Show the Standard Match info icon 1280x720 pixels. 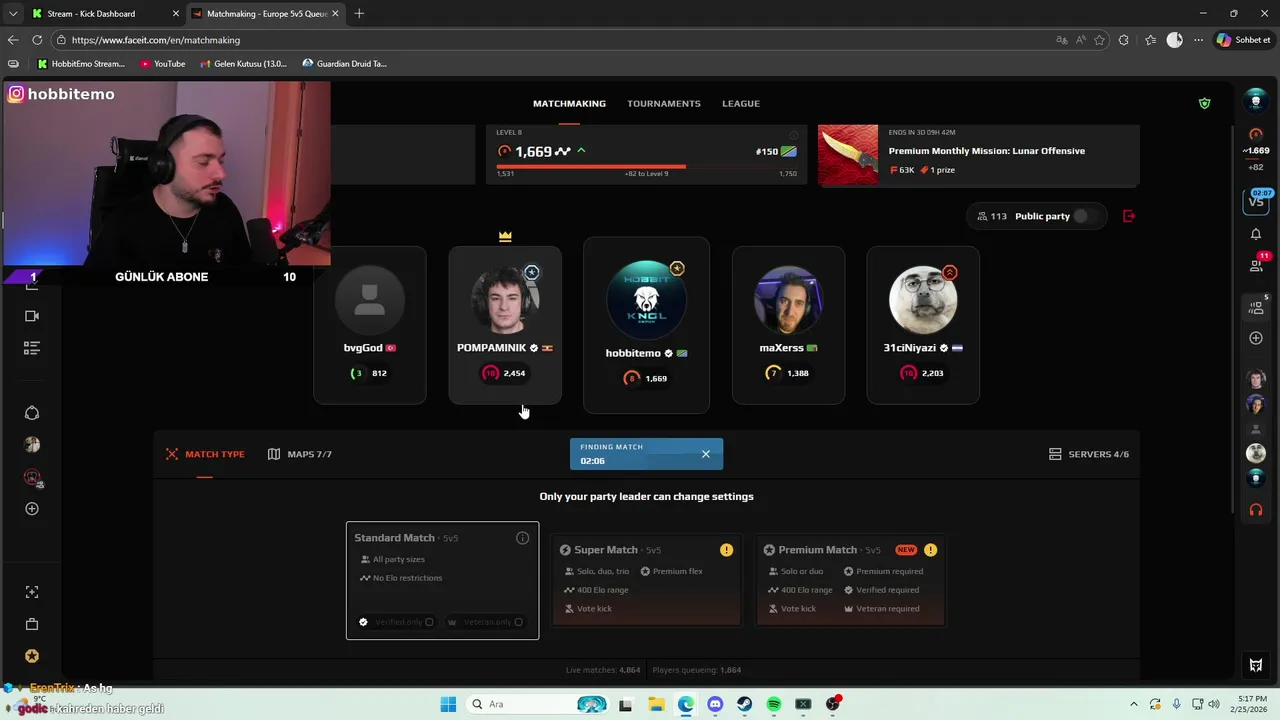(x=522, y=538)
